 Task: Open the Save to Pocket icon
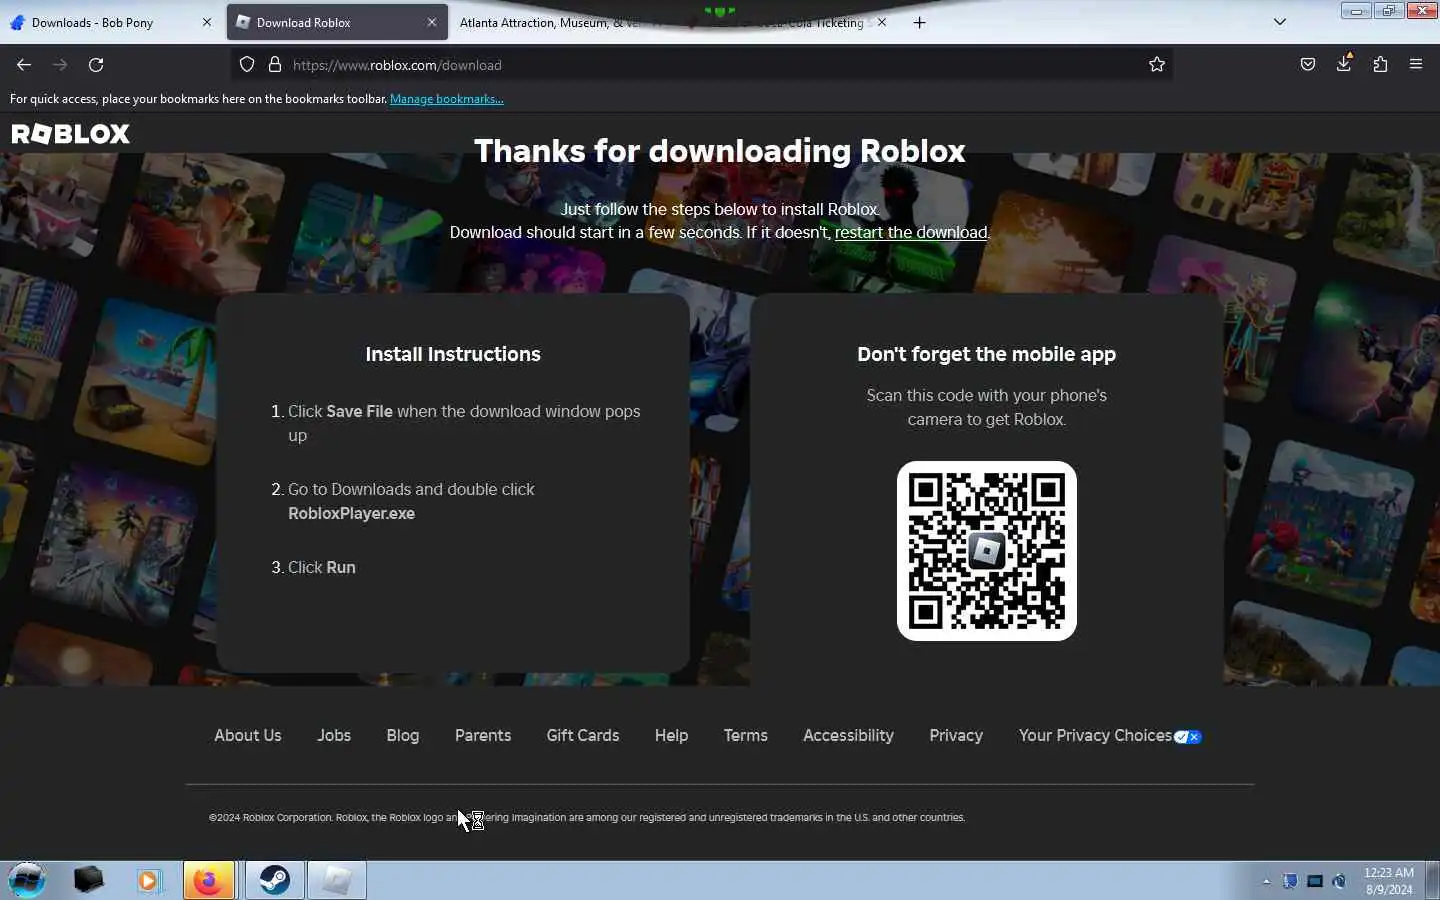(x=1308, y=65)
